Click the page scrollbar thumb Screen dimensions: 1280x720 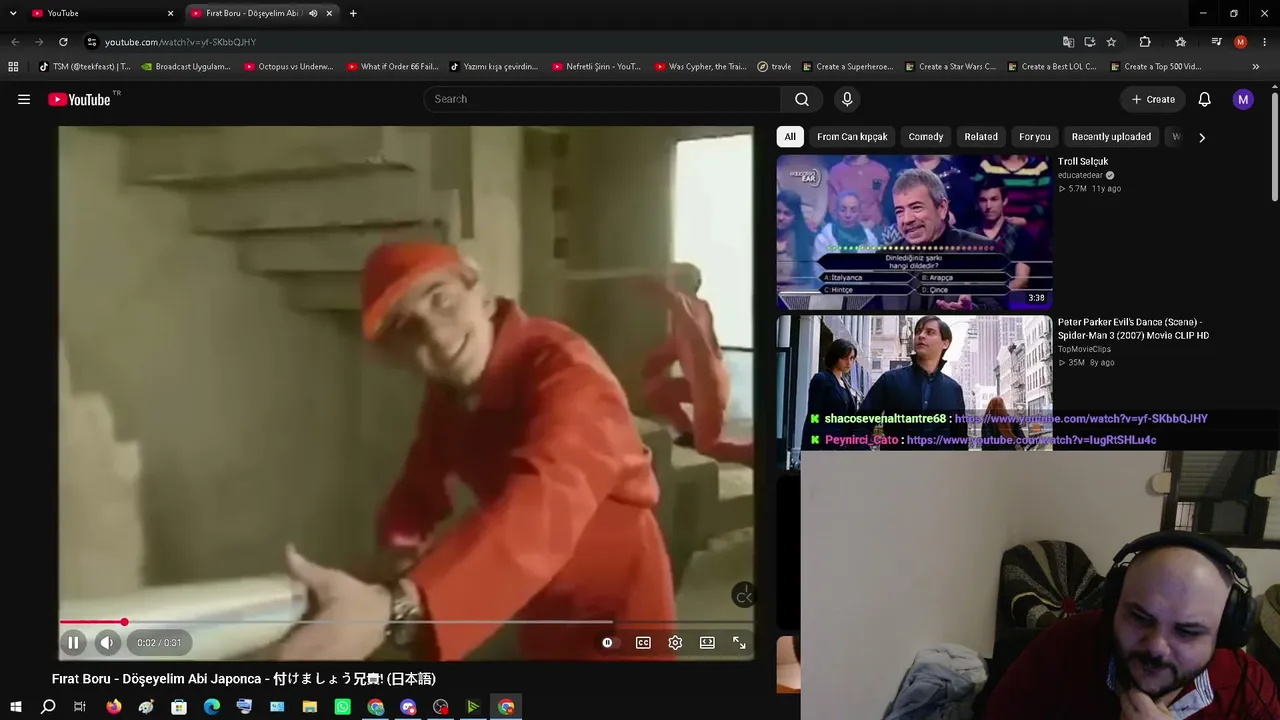[1275, 148]
